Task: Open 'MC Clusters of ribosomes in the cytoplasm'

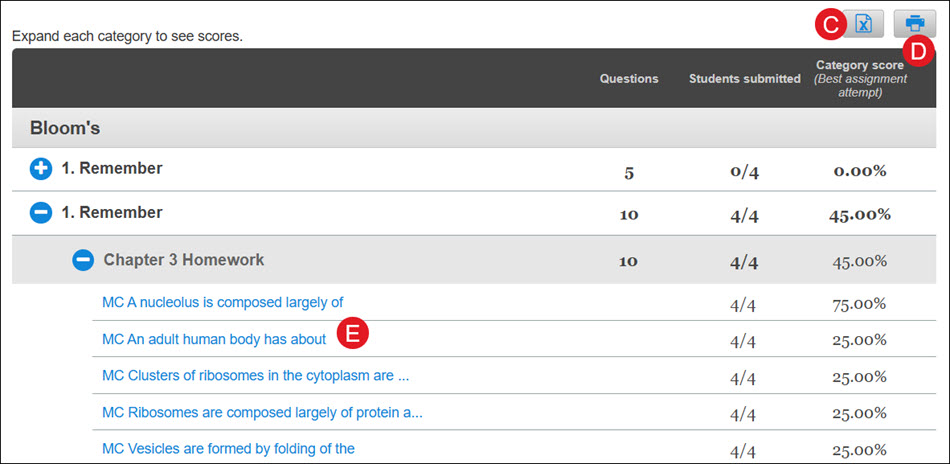Action: [x=256, y=376]
